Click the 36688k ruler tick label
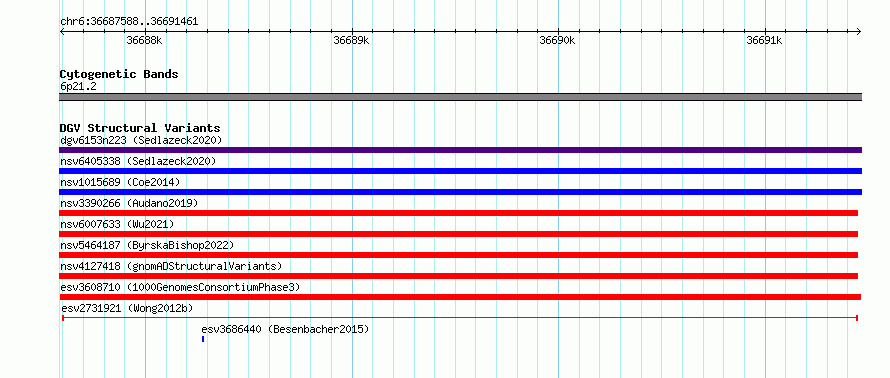Image resolution: width=890 pixels, height=378 pixels. (145, 40)
